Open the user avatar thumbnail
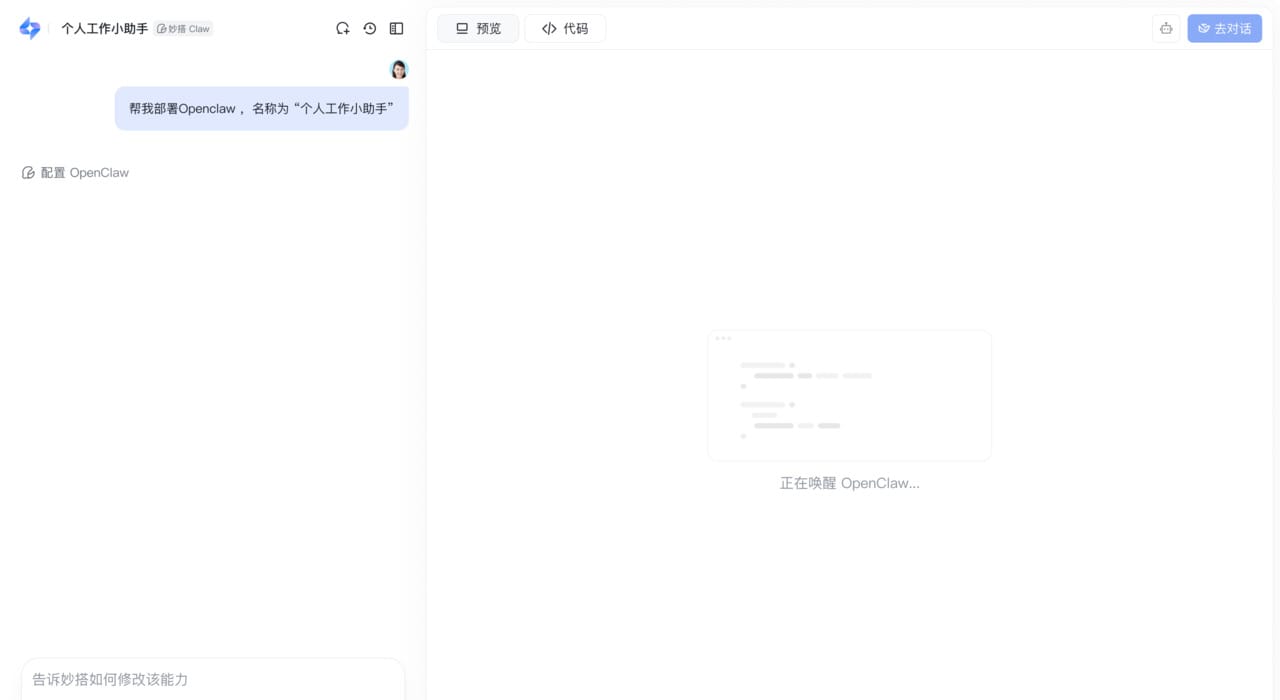Viewport: 1280px width, 700px height. [x=398, y=69]
